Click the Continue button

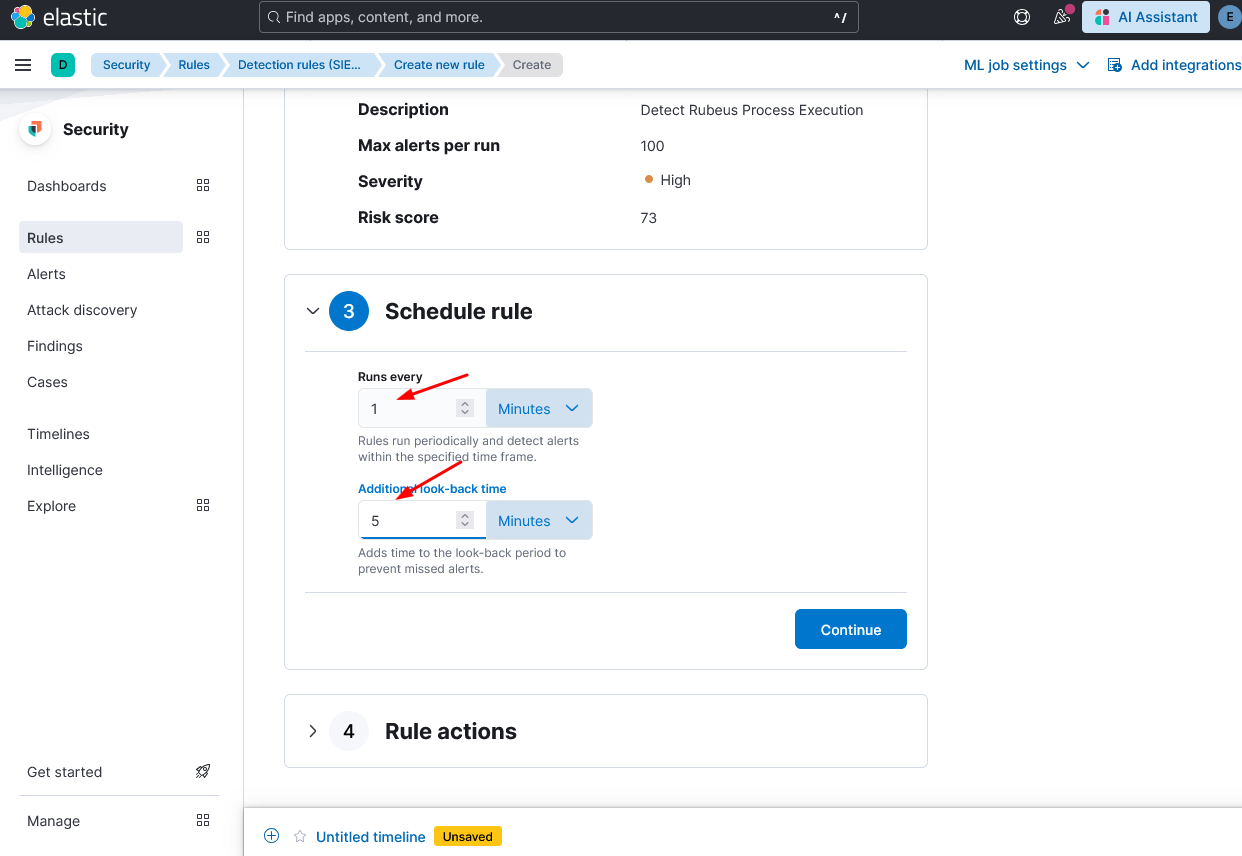pos(850,630)
